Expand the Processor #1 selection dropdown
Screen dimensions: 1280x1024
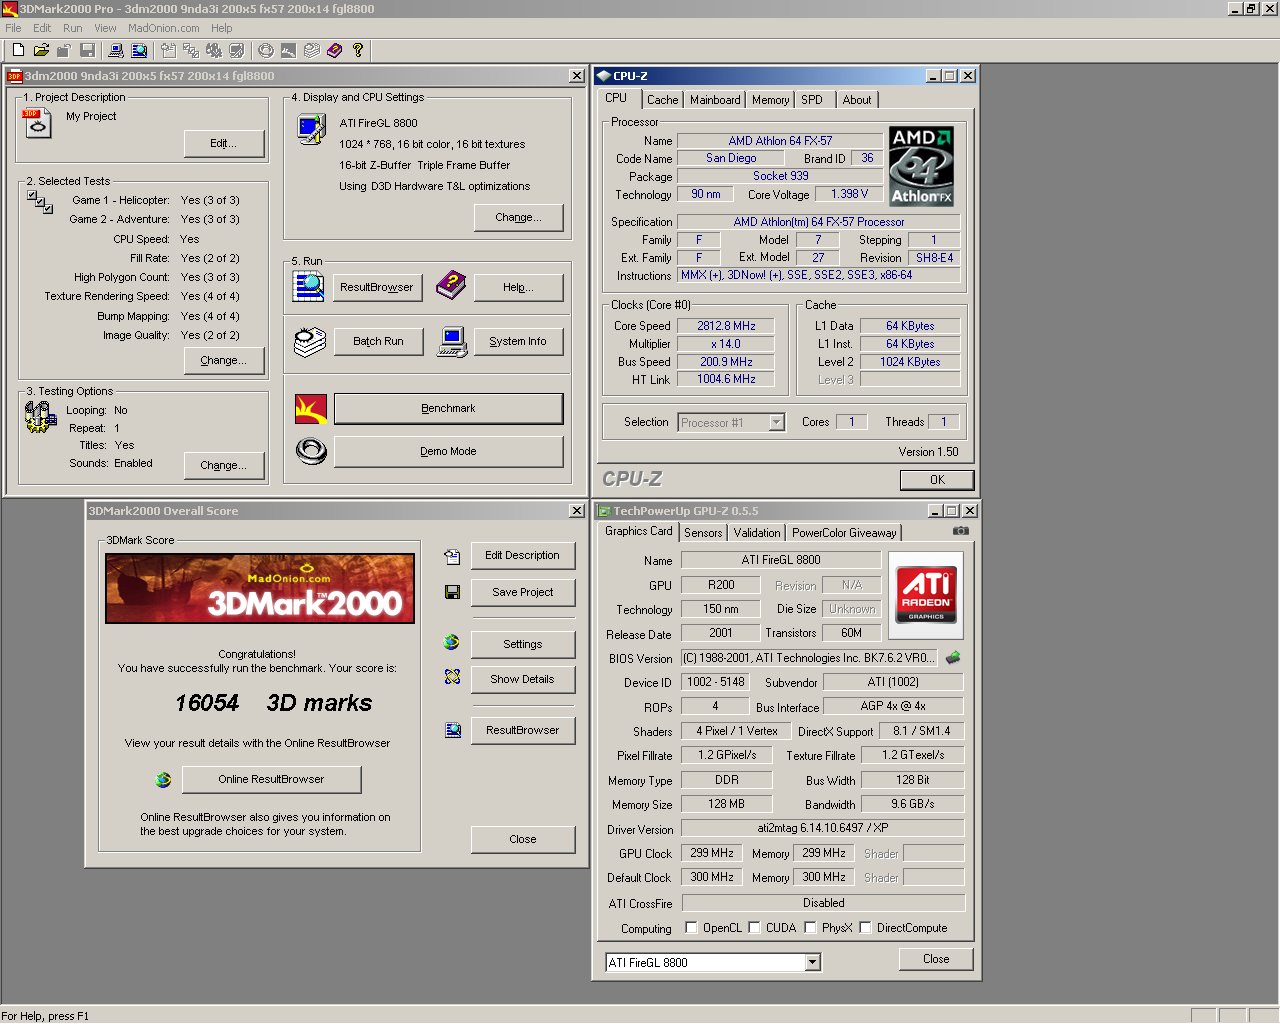(776, 423)
